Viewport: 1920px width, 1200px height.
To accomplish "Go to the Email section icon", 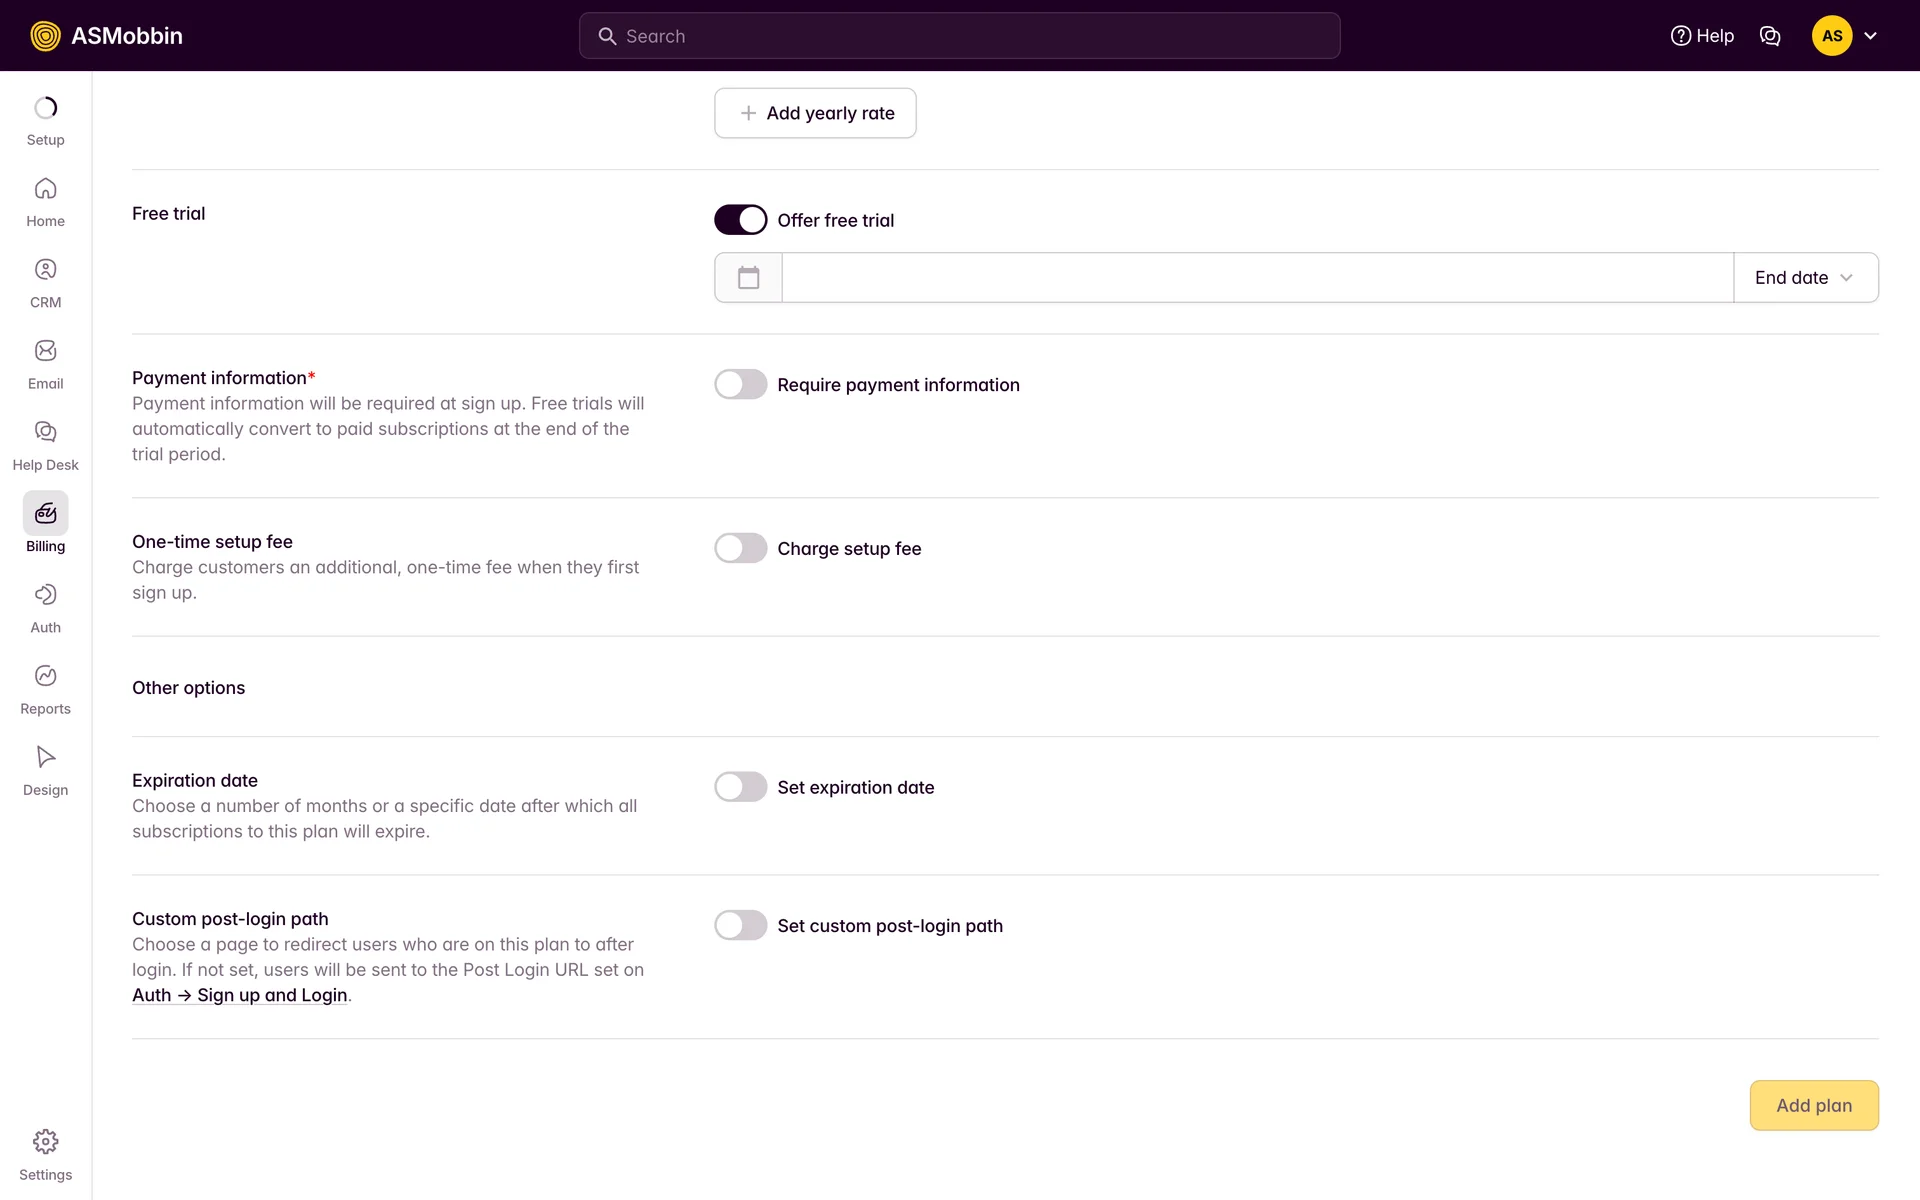I will [45, 351].
